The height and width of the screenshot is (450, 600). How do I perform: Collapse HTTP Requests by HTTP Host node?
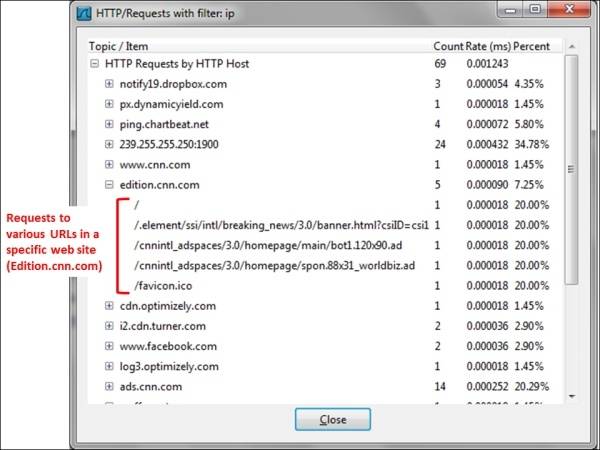94,64
